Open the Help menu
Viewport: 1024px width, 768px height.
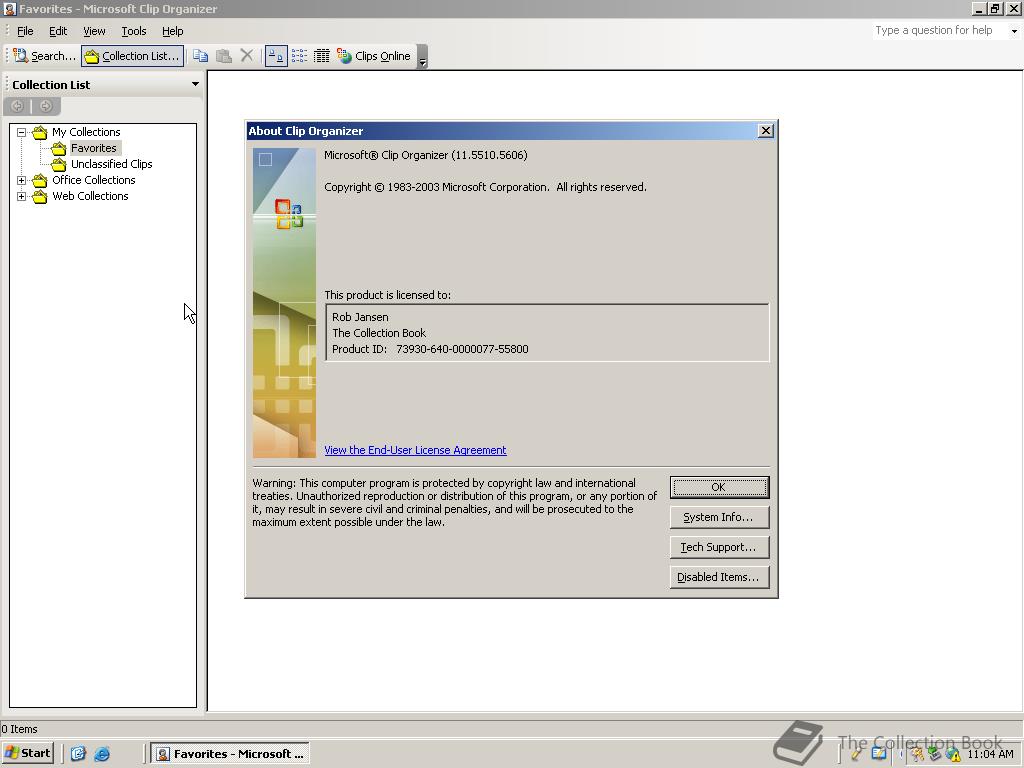pyautogui.click(x=172, y=31)
